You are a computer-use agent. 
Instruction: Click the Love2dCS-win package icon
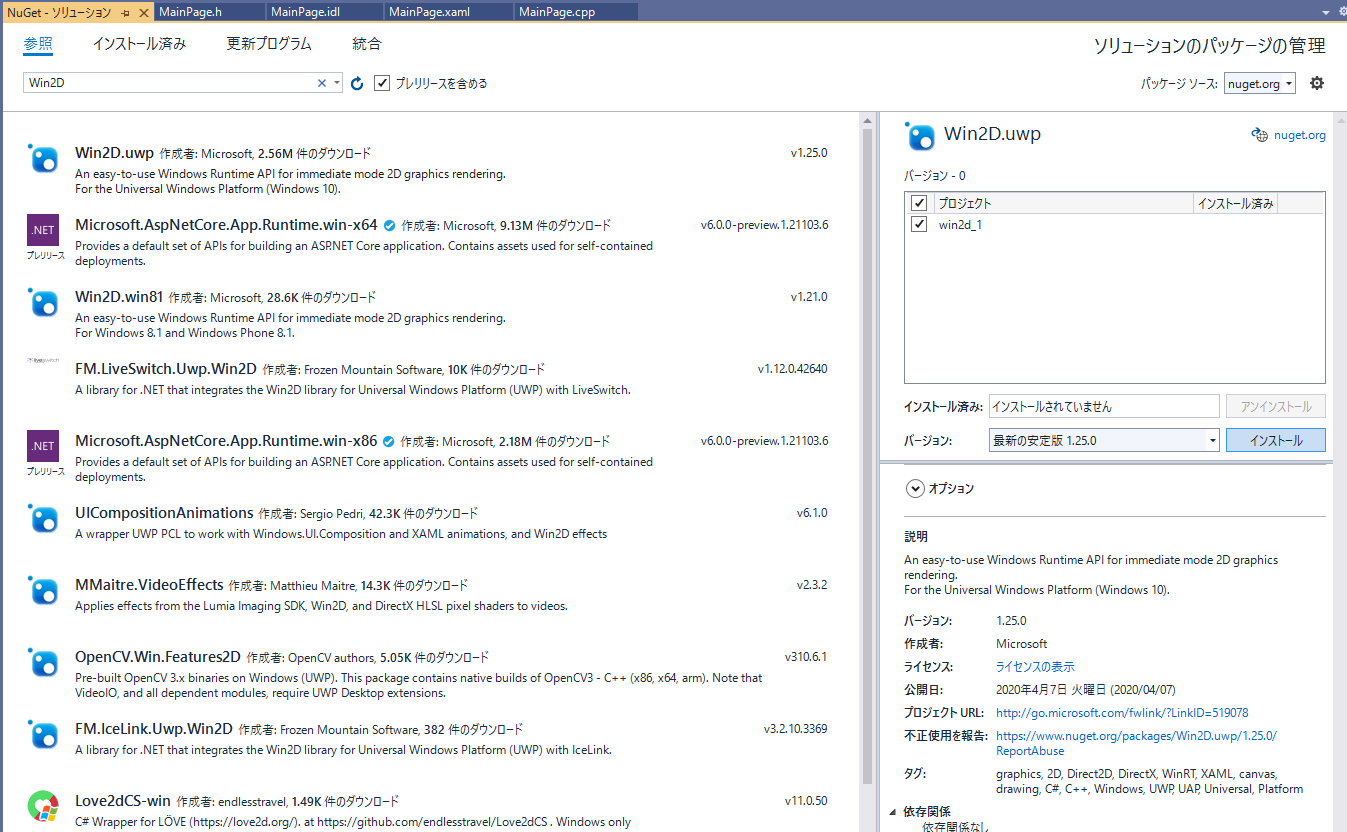(43, 806)
